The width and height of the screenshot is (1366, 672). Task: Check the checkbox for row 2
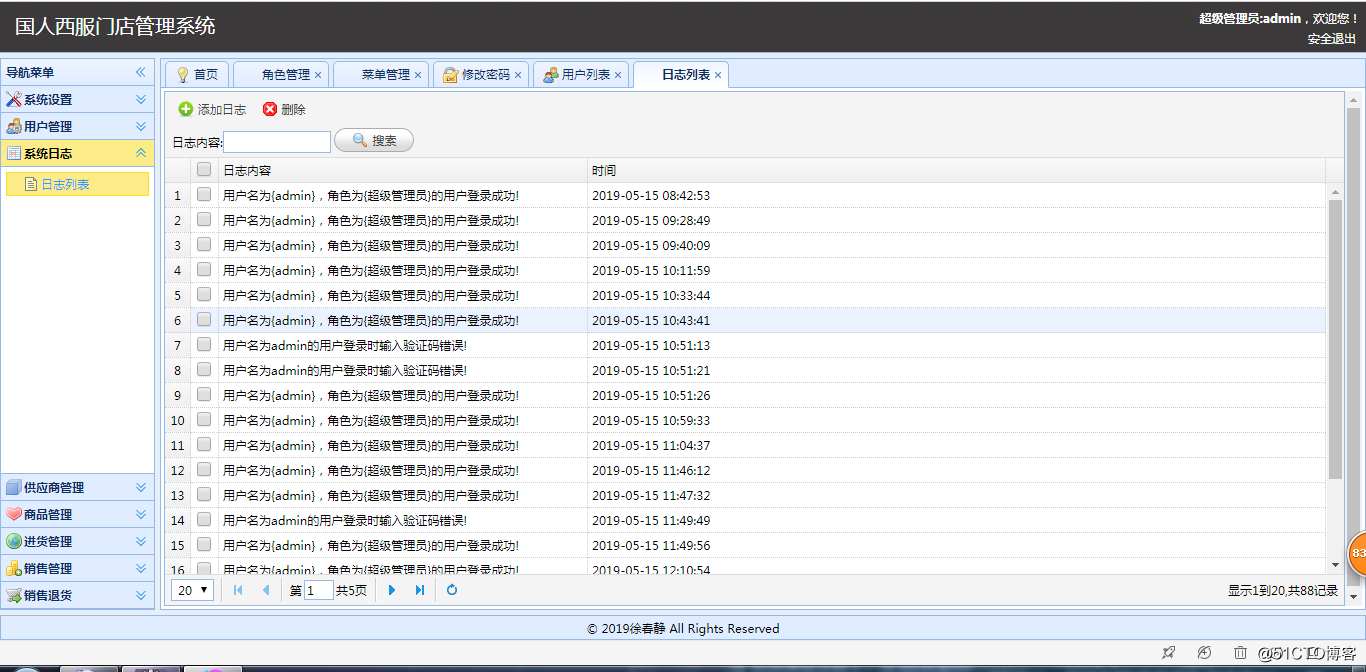tap(204, 220)
